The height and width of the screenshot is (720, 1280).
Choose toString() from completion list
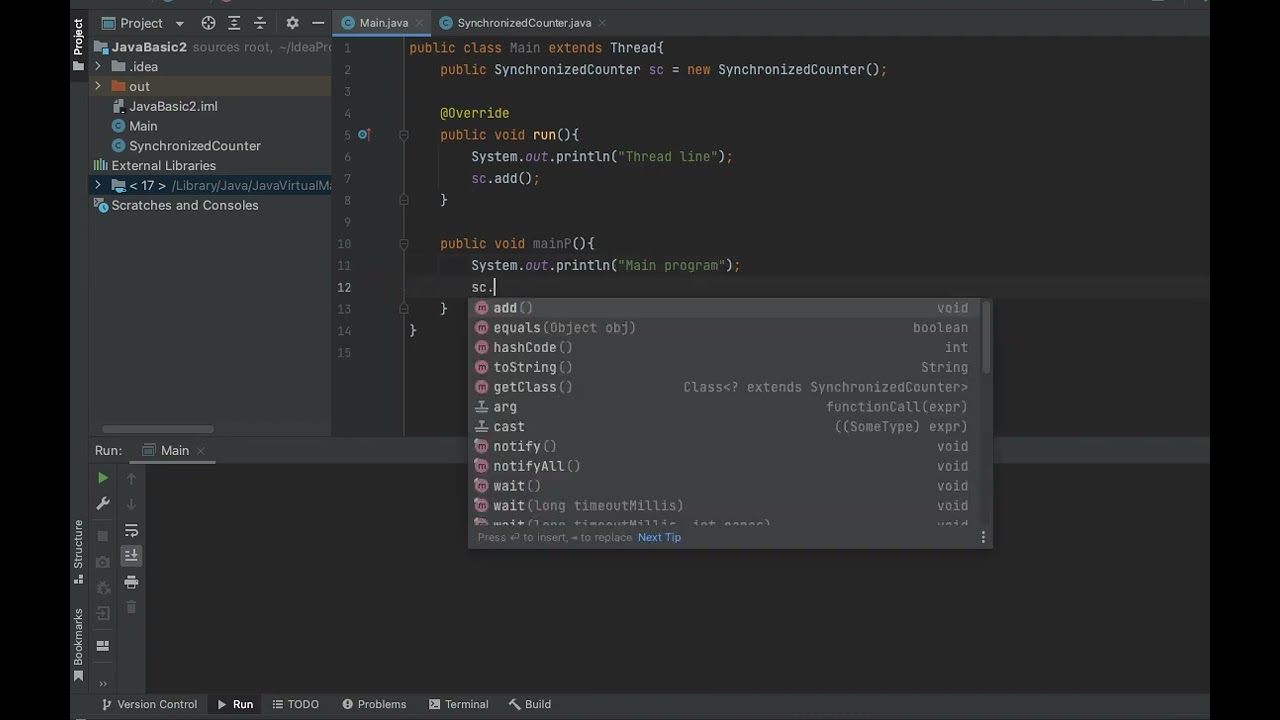(726, 367)
